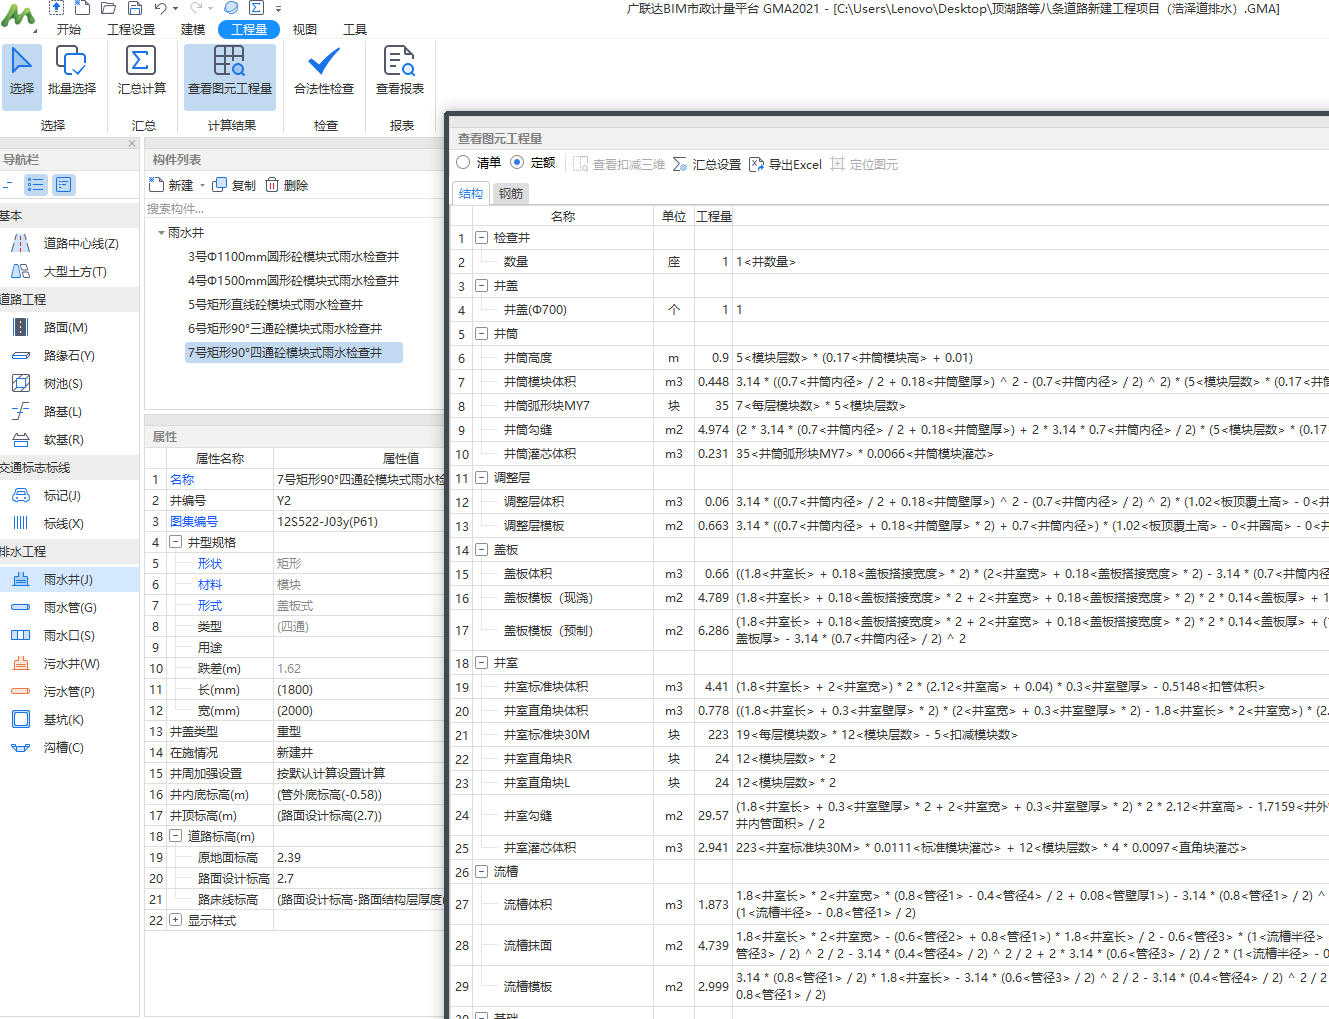Collapse the 井盖 group in quantity table
Viewport: 1329px width, 1019px height.
pyautogui.click(x=481, y=286)
